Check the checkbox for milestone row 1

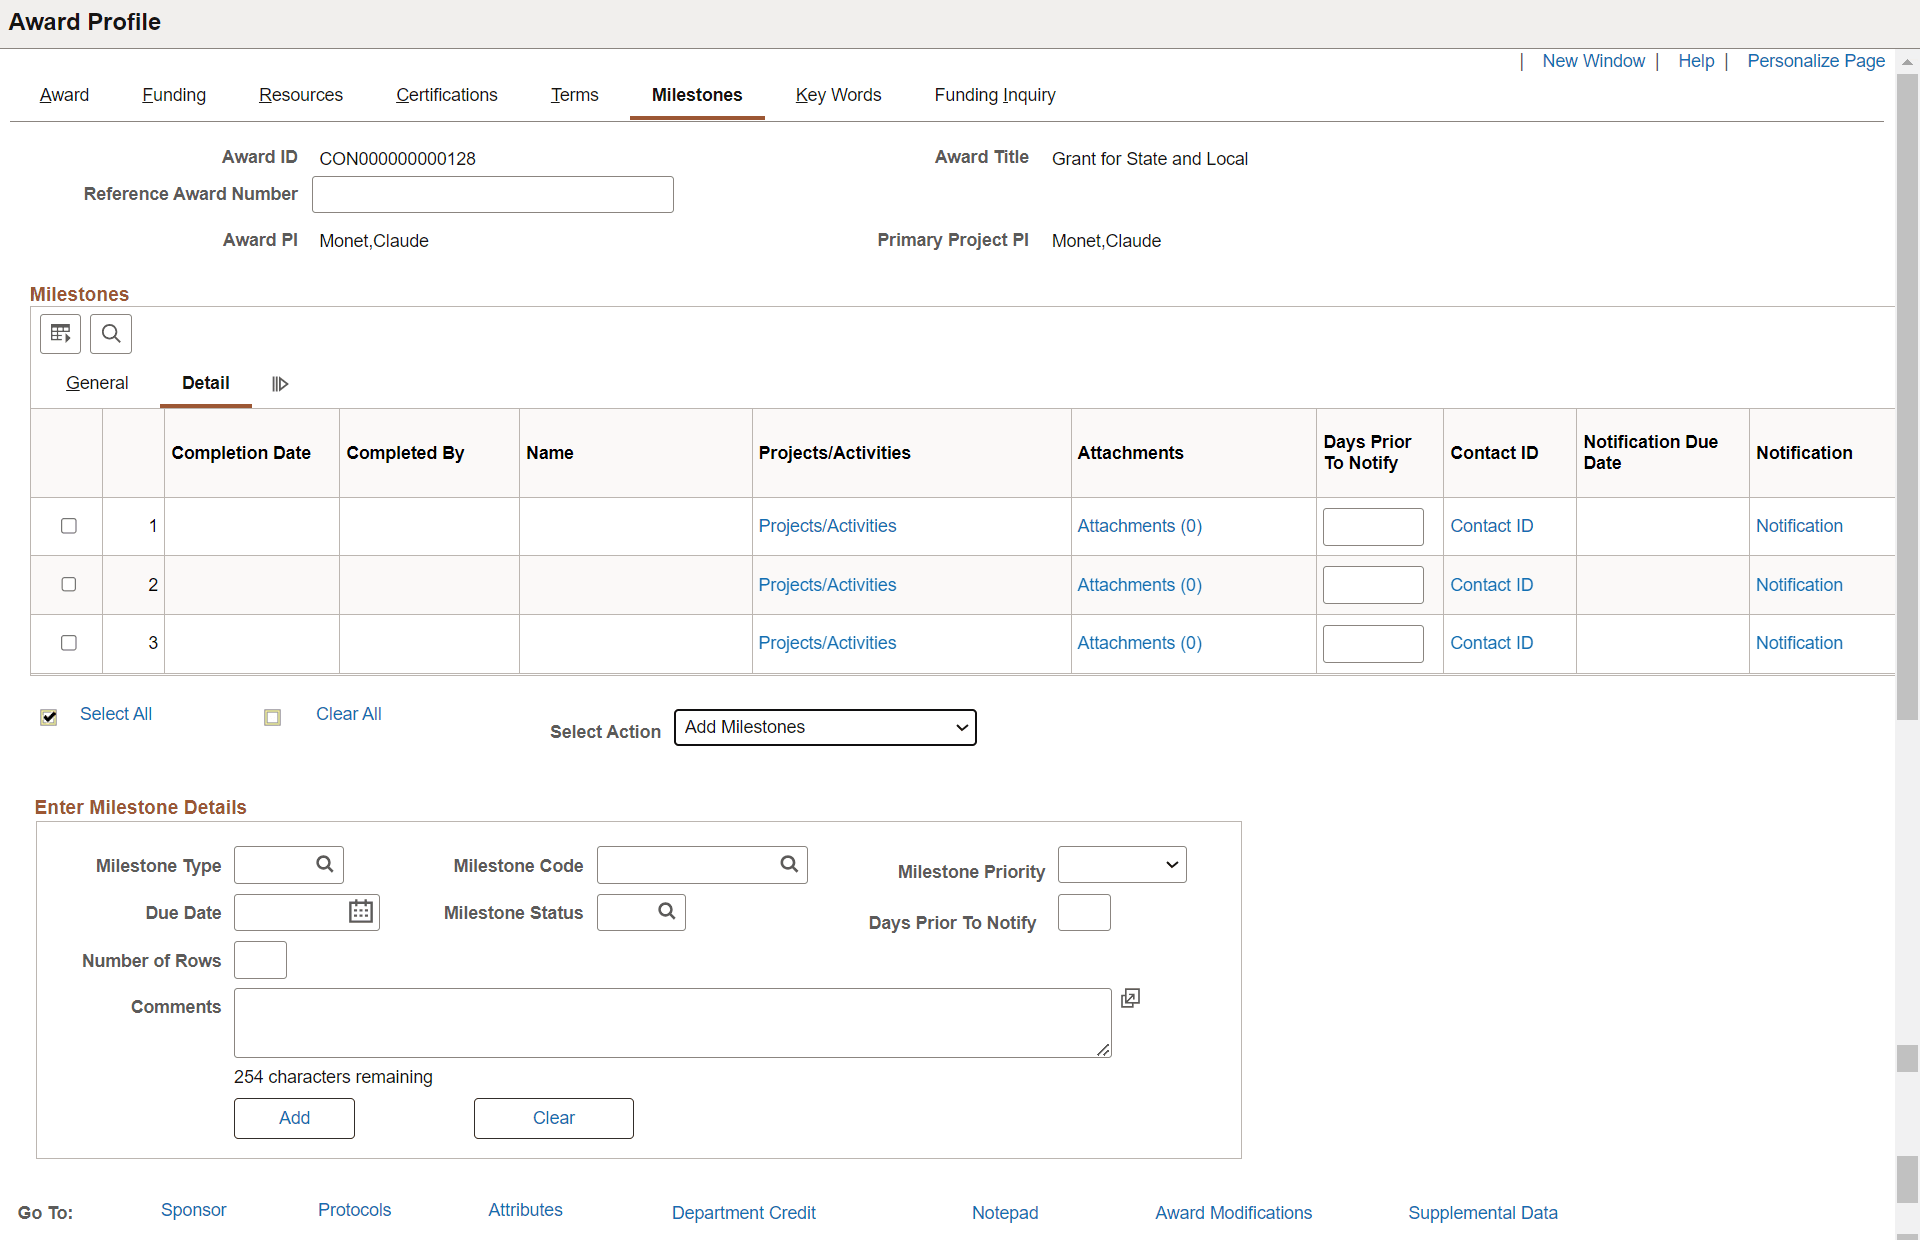(69, 526)
